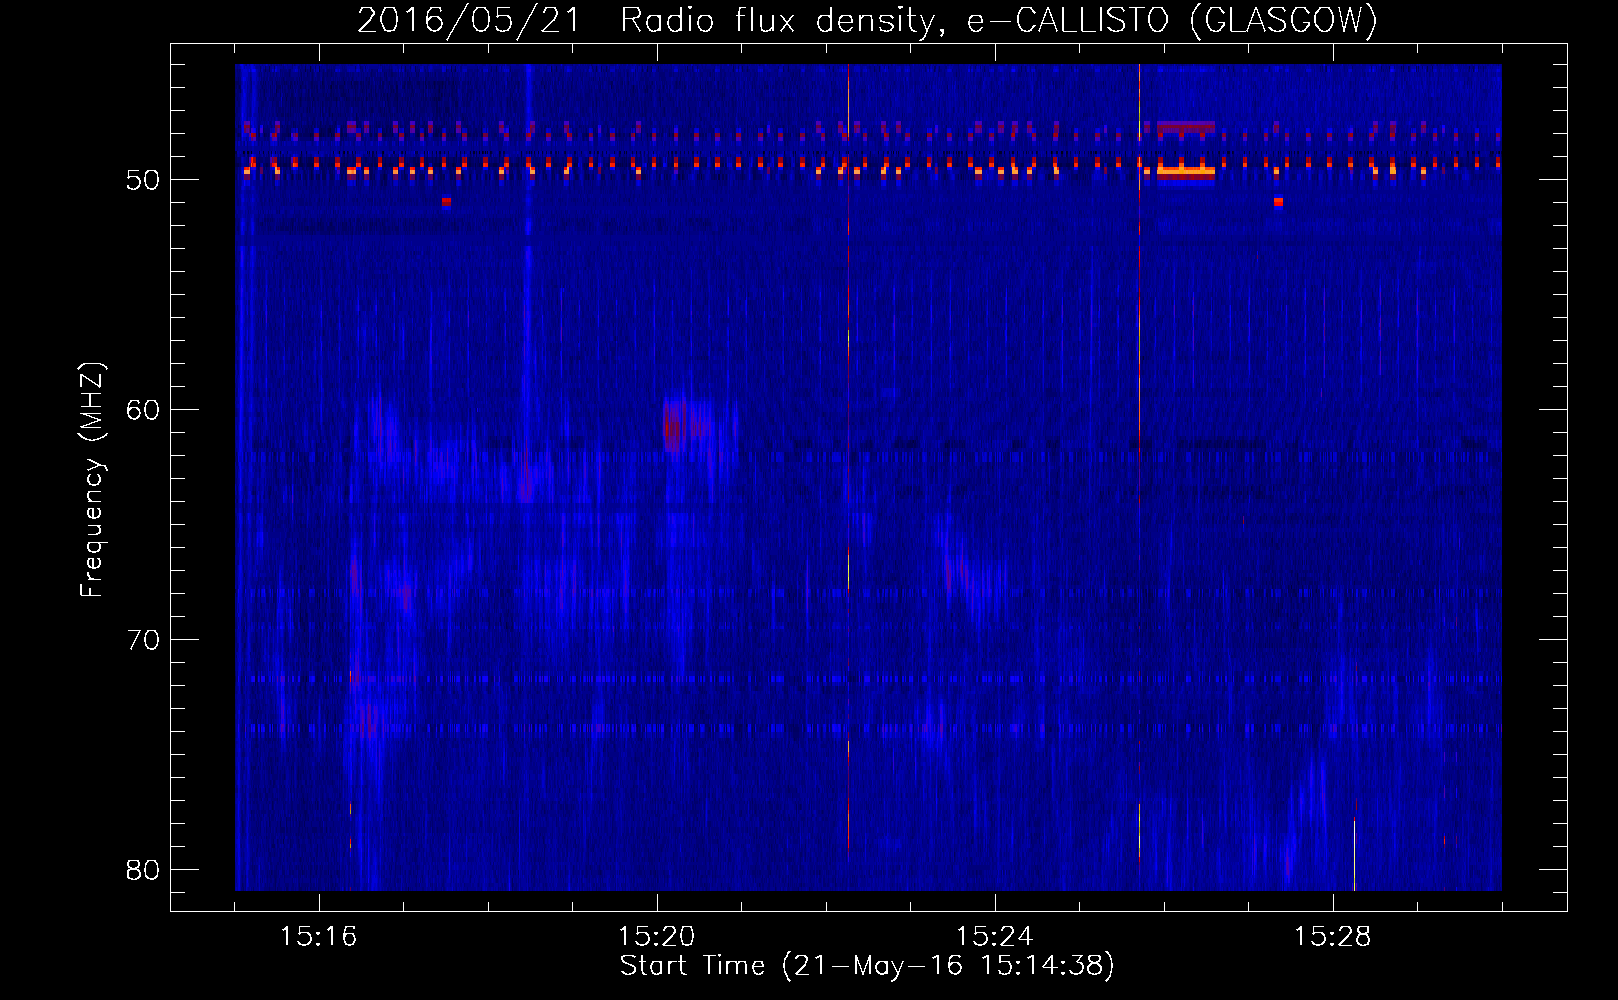Click the 15:24 time tick label
Screen dimensions: 1618x1000
point(994,937)
